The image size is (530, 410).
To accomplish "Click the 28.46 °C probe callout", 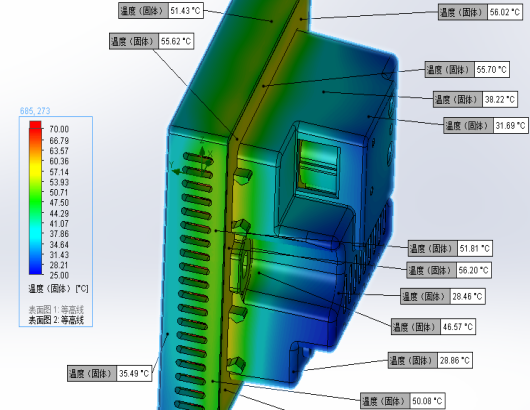I will tap(443, 296).
